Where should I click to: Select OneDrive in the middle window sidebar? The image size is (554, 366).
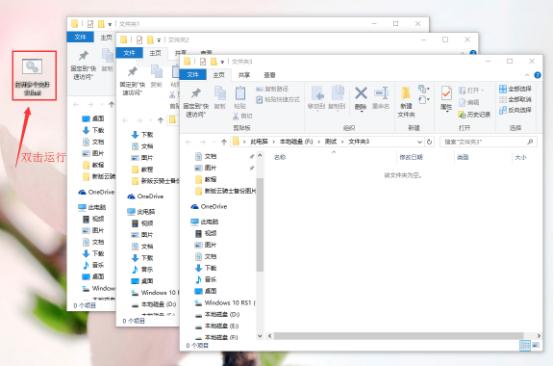tap(146, 196)
